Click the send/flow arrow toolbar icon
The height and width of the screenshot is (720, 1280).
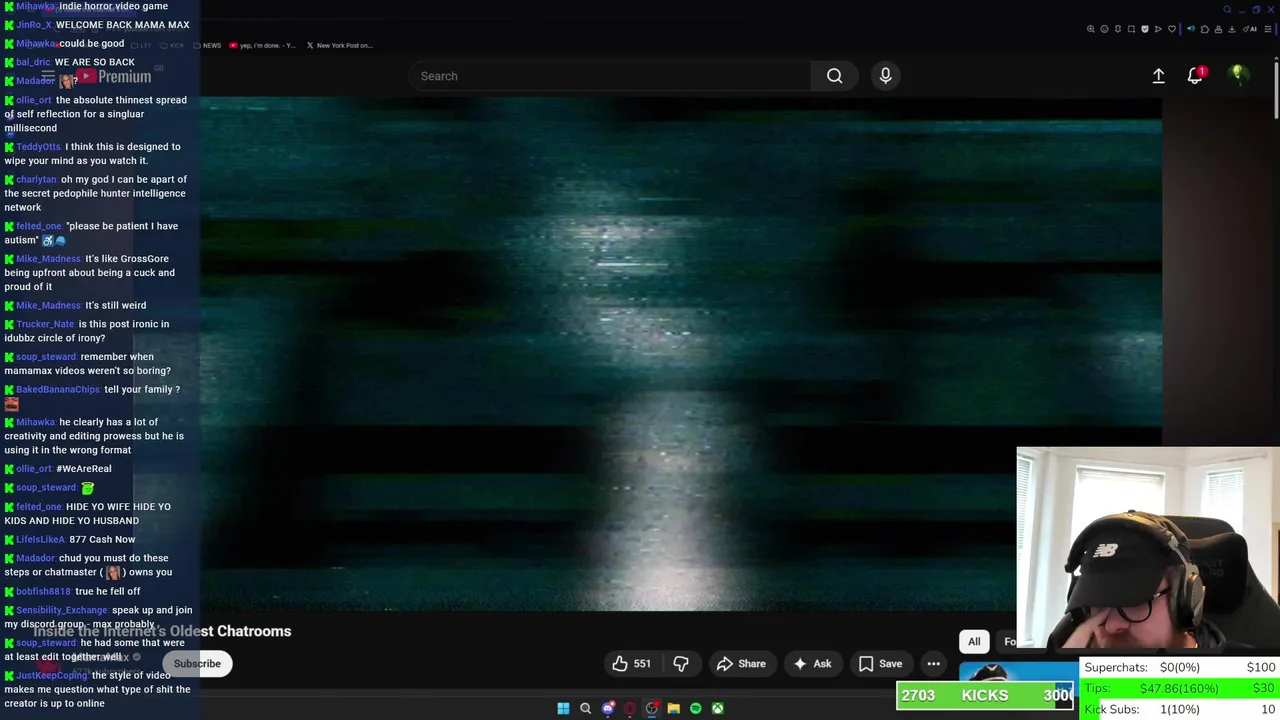[1158, 29]
